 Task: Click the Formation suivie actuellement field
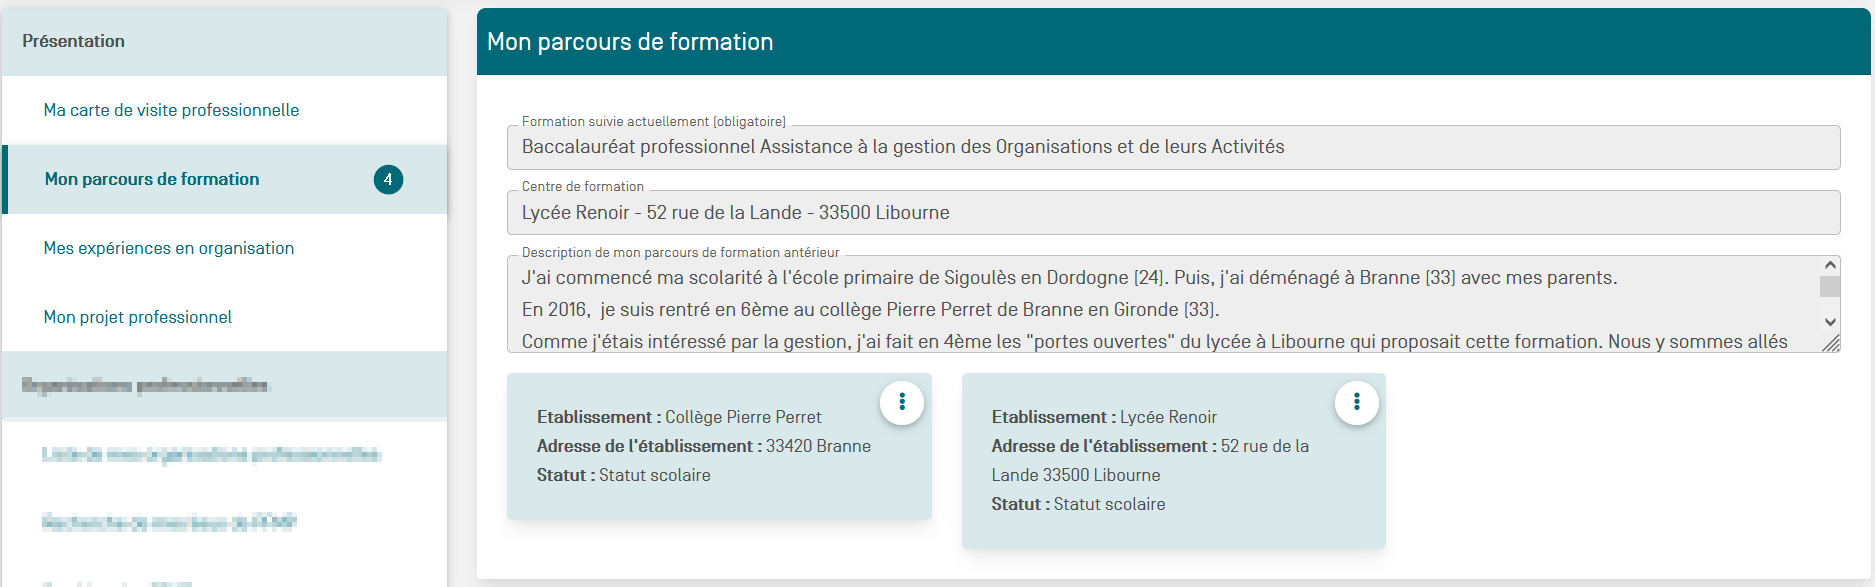tap(1172, 148)
